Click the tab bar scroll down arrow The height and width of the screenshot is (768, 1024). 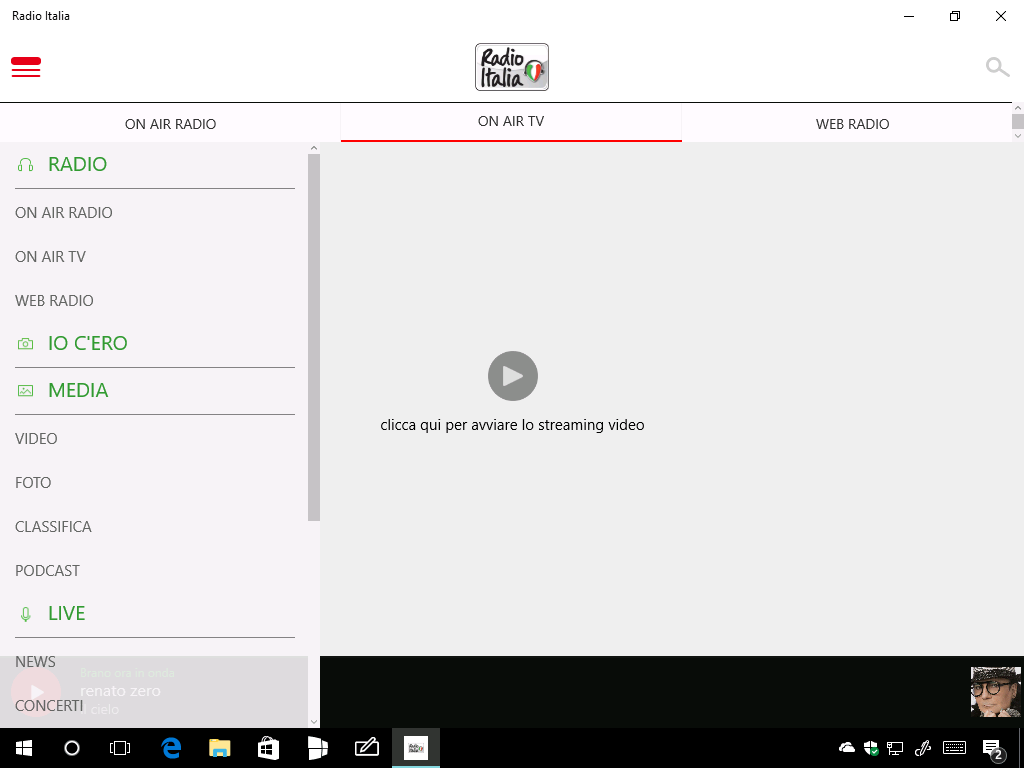pos(1017,135)
